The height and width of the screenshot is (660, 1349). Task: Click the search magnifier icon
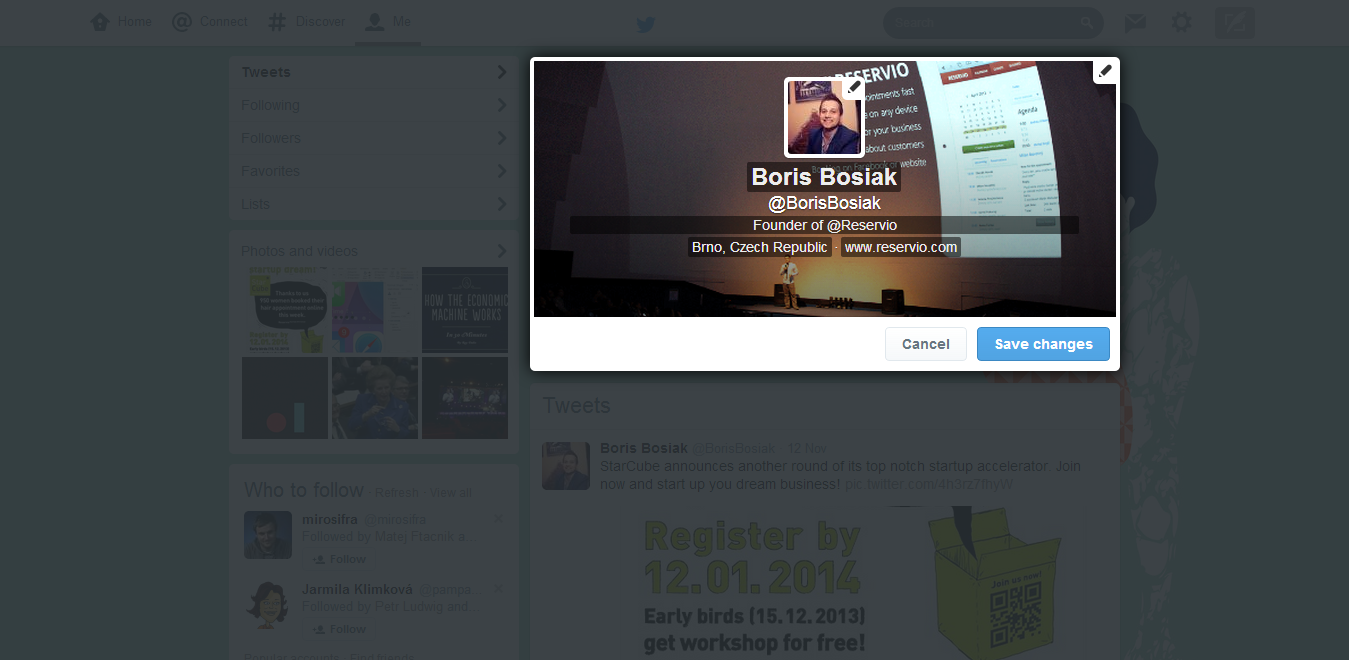coord(1087,22)
